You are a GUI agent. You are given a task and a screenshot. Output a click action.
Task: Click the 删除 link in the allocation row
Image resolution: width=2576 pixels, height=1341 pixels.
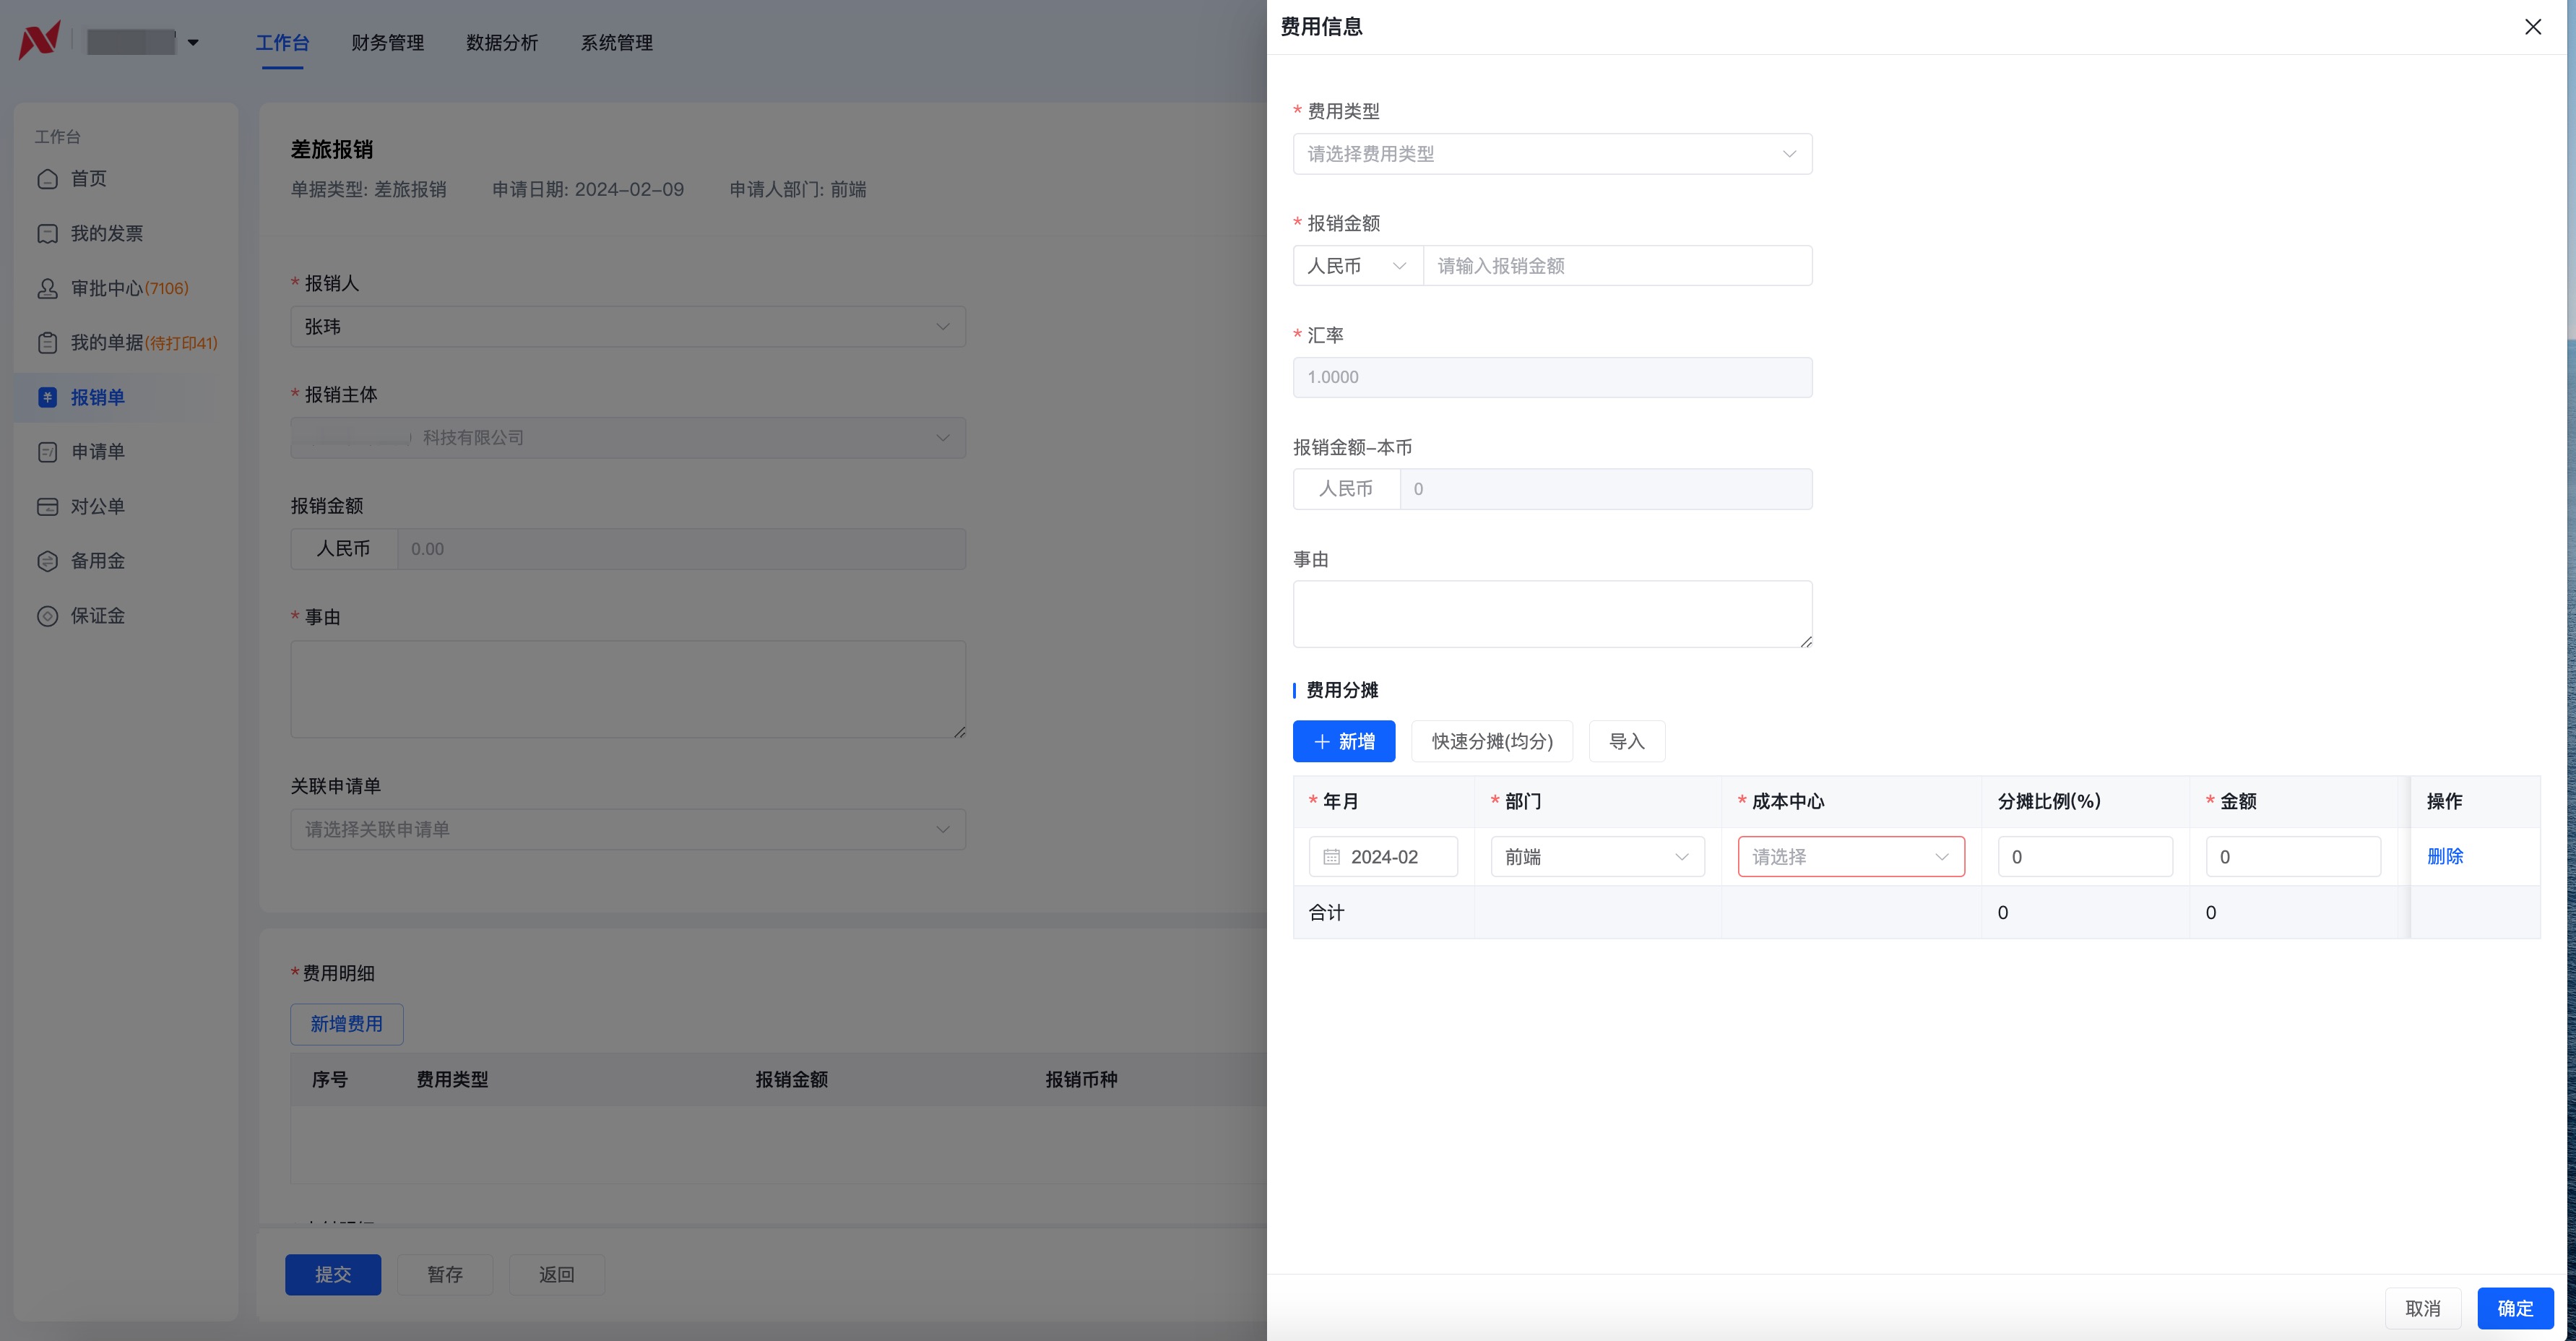2445,856
